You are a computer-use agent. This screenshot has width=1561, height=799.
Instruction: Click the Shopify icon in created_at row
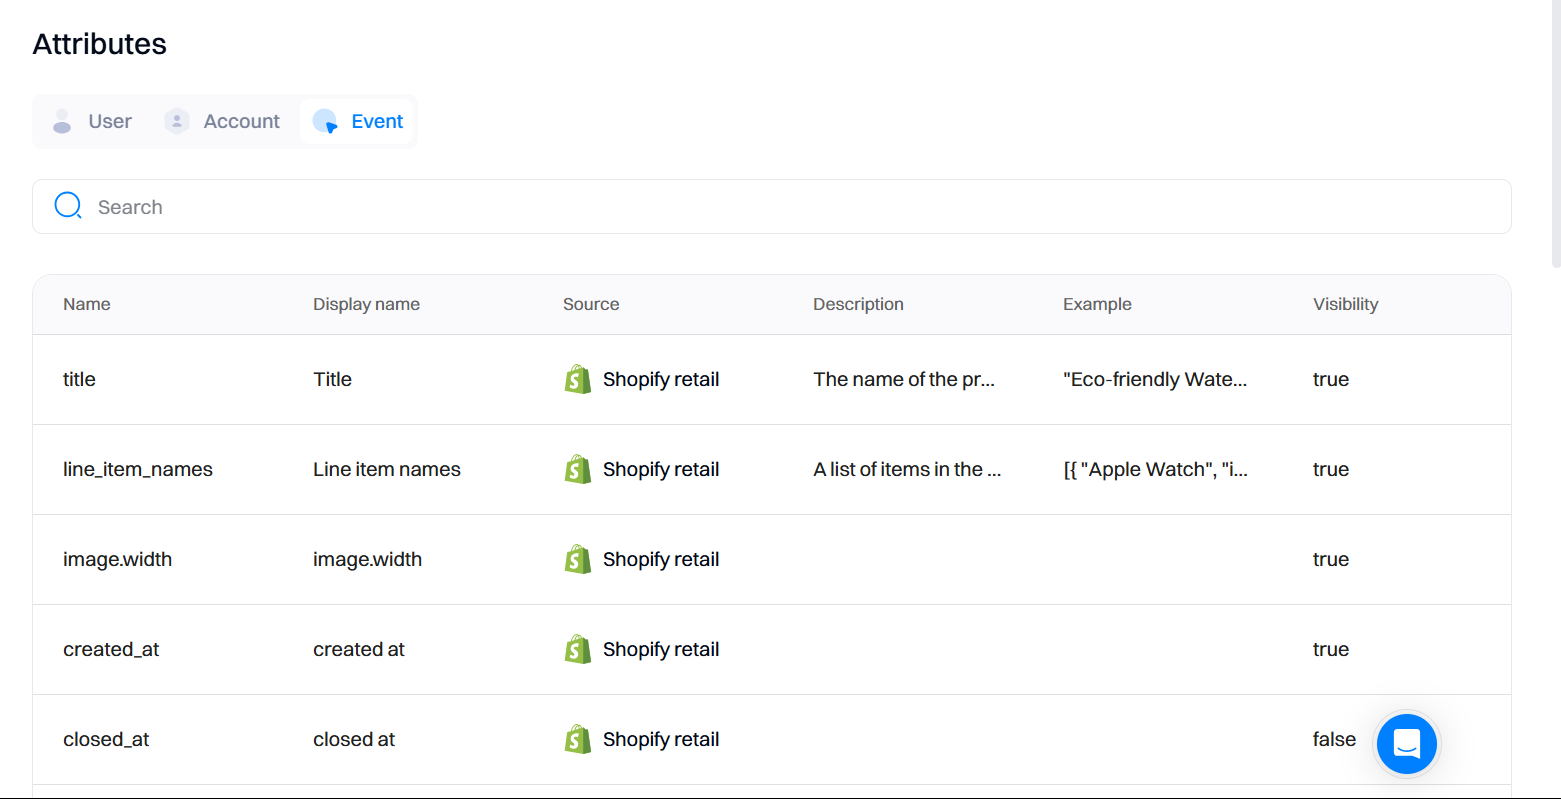click(578, 649)
